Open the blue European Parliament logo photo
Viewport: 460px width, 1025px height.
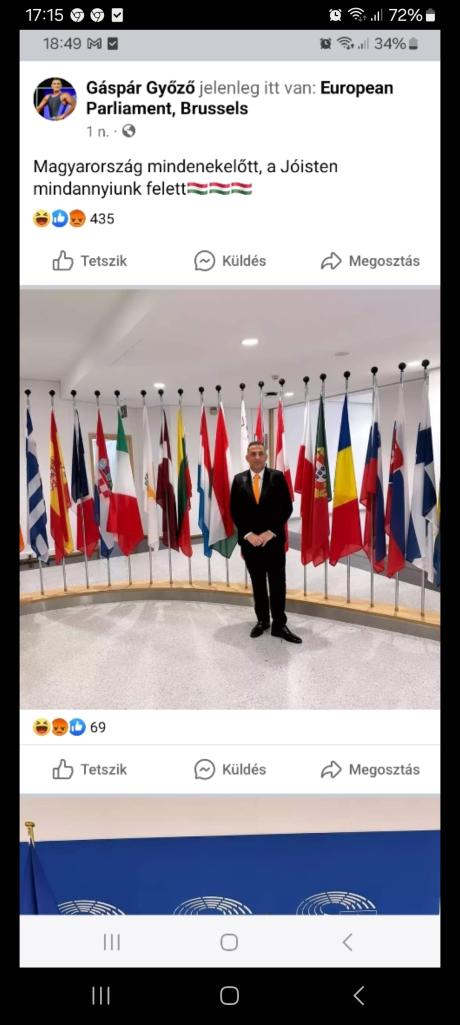coord(230,855)
